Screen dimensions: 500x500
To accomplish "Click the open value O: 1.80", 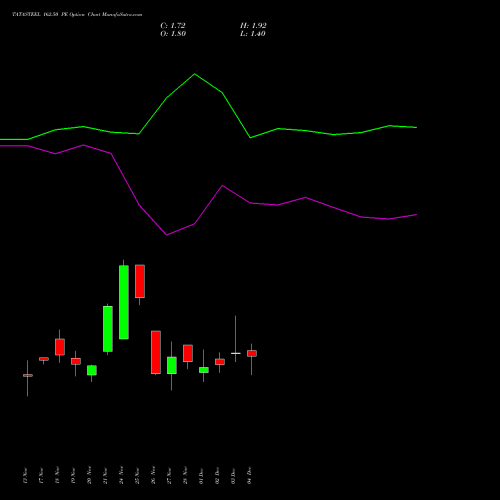I will (x=173, y=34).
